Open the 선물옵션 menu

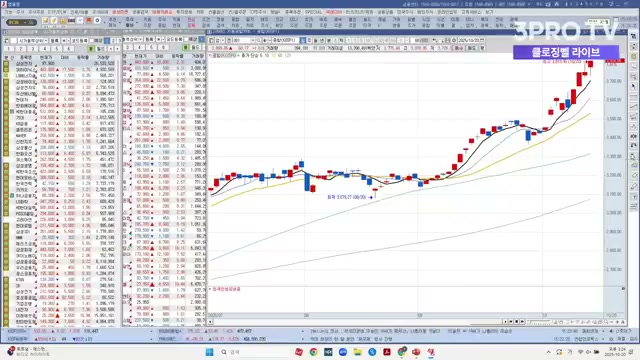(x=216, y=12)
